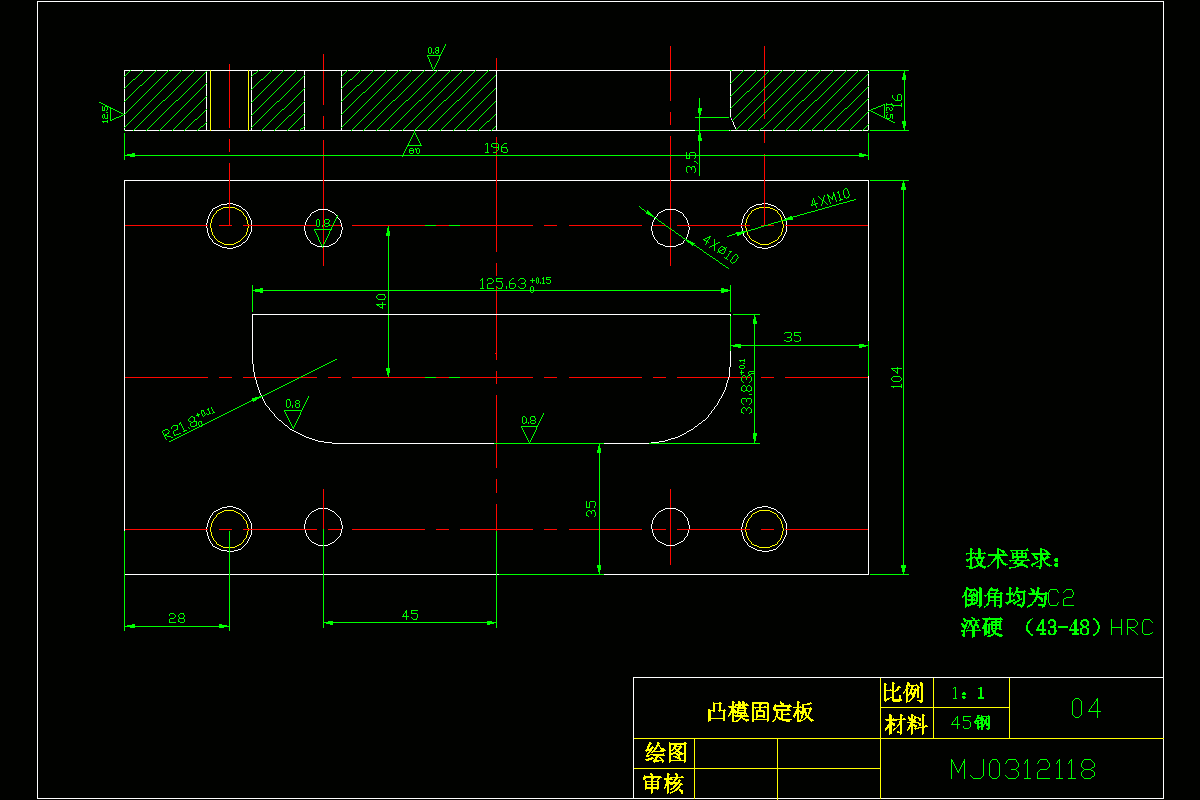Select the title 凸模固定板

pyautogui.click(x=760, y=712)
